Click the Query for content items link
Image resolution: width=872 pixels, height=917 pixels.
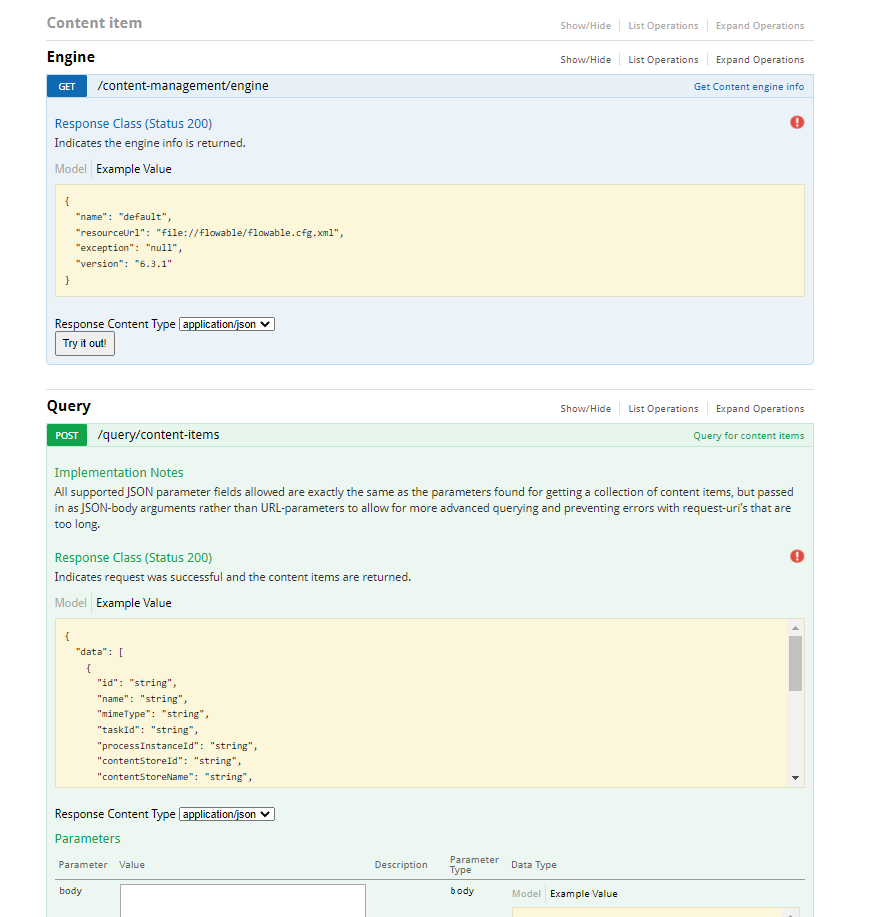click(748, 435)
